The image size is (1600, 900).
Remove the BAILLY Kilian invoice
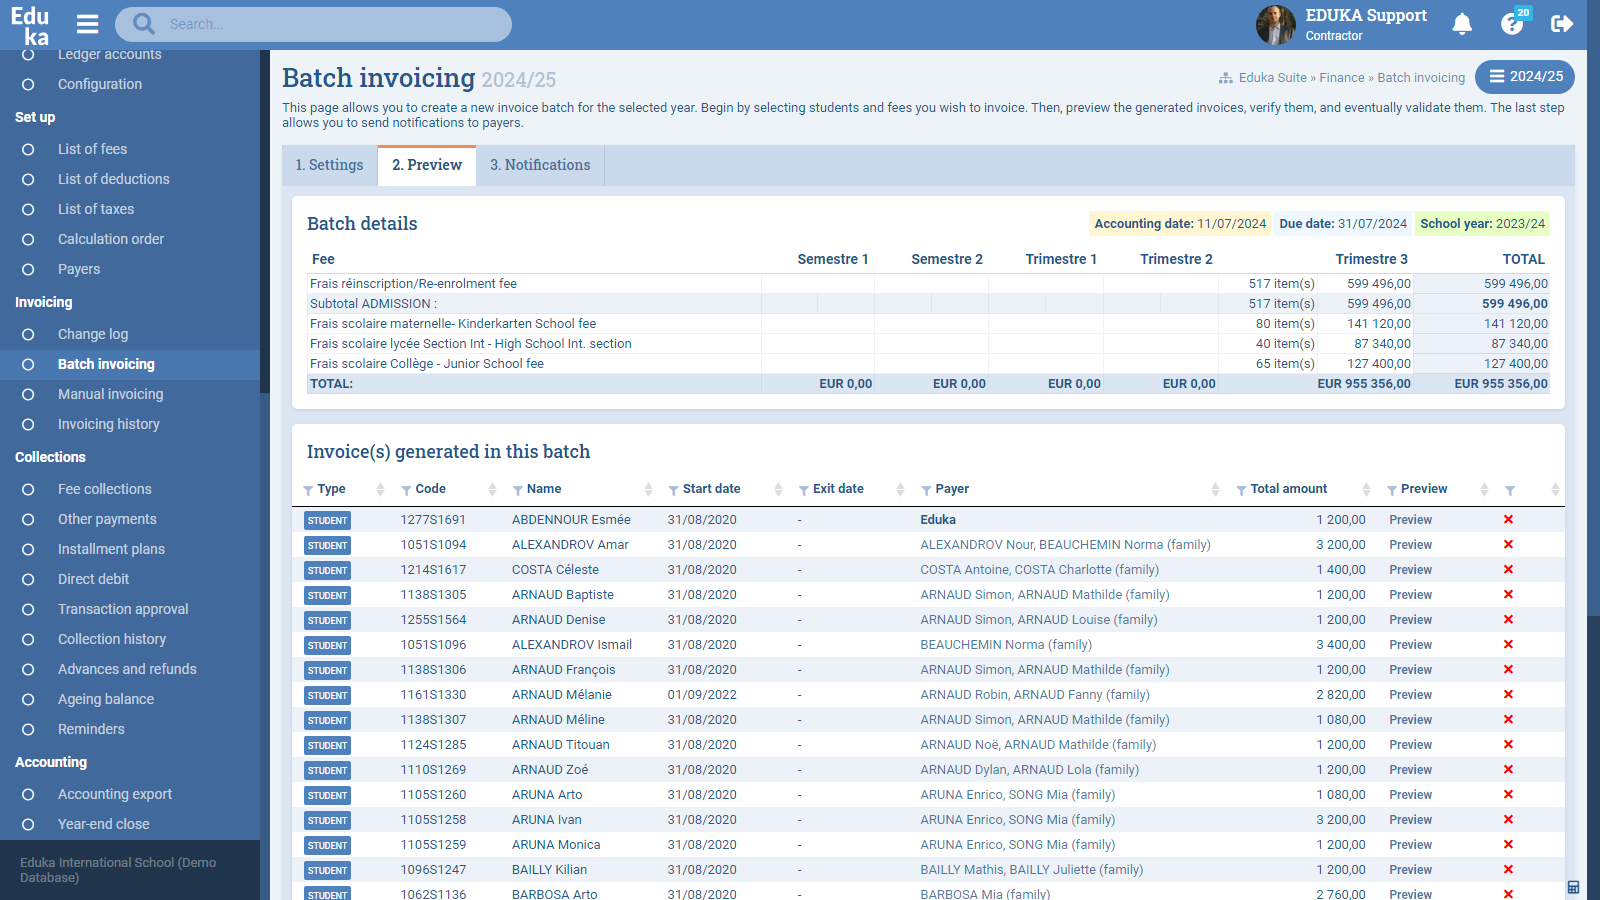(1508, 870)
